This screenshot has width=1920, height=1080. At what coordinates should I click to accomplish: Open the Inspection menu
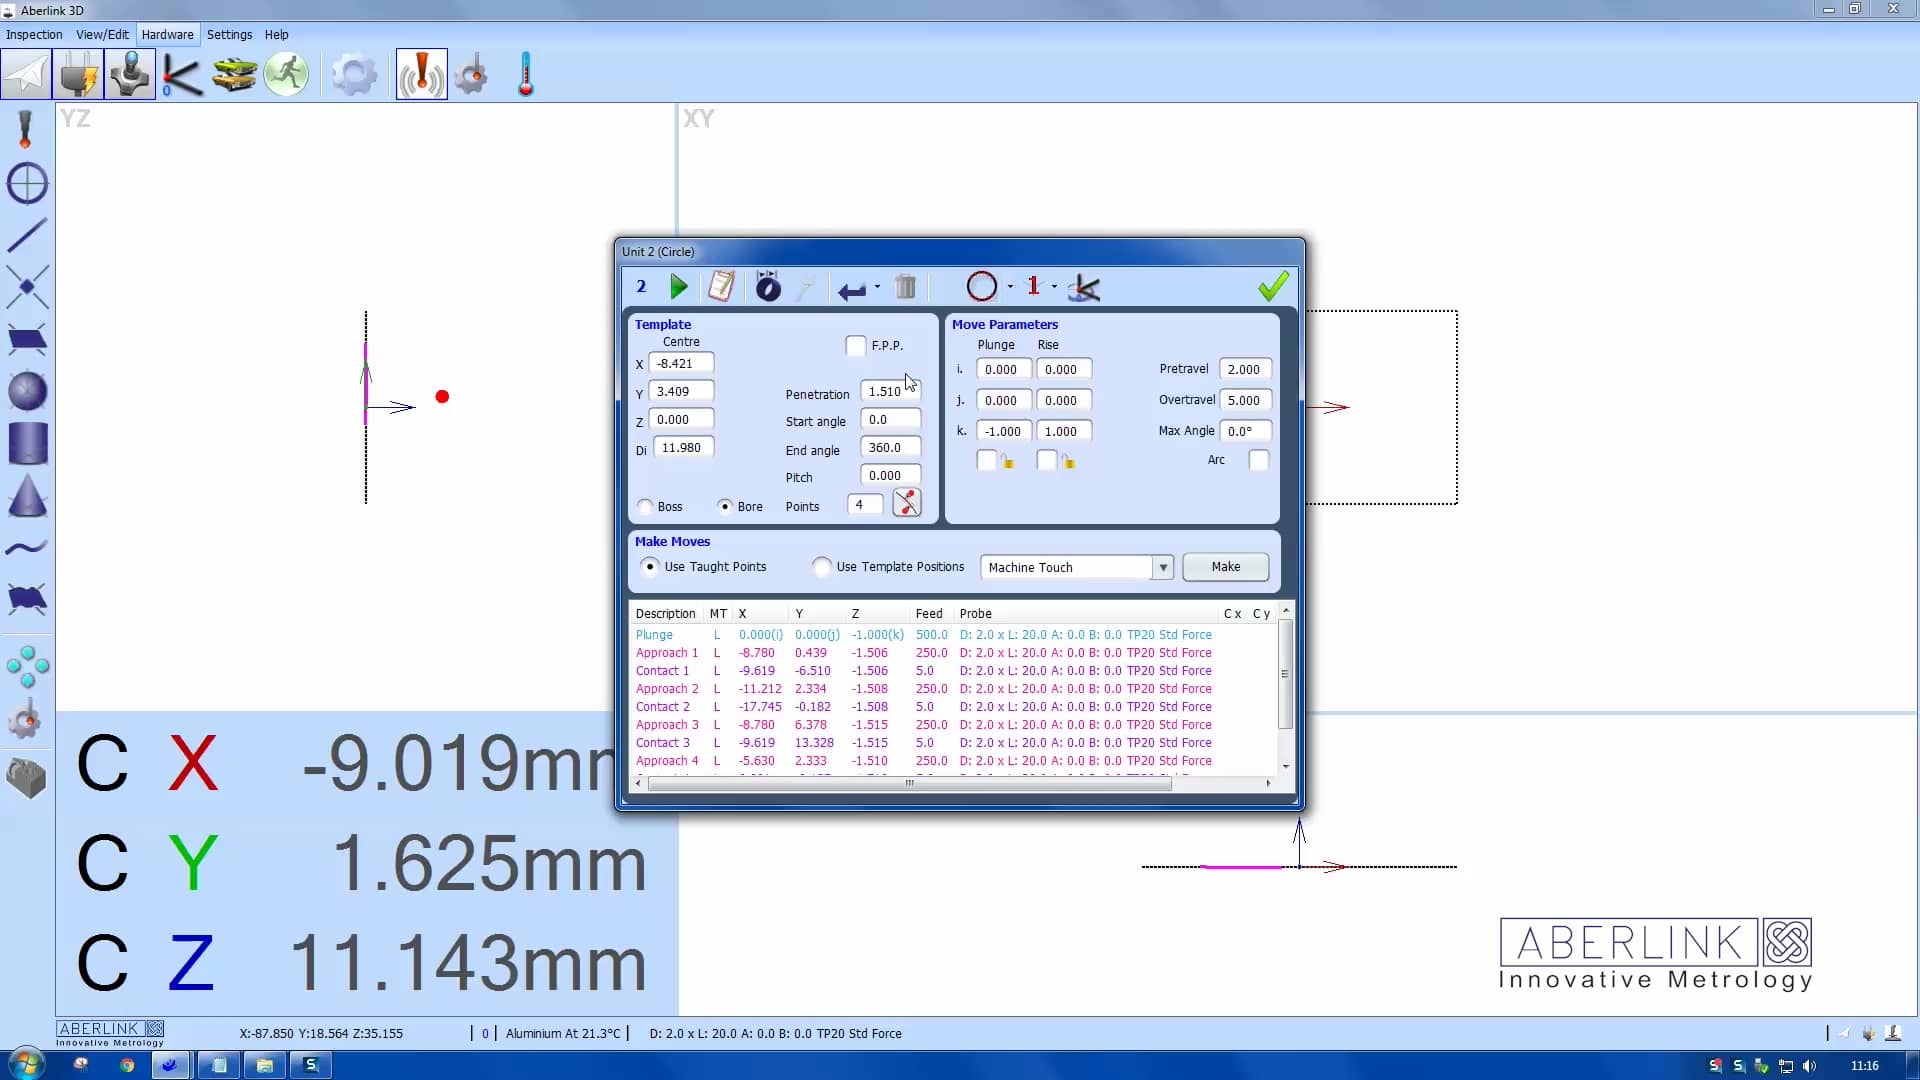point(34,34)
